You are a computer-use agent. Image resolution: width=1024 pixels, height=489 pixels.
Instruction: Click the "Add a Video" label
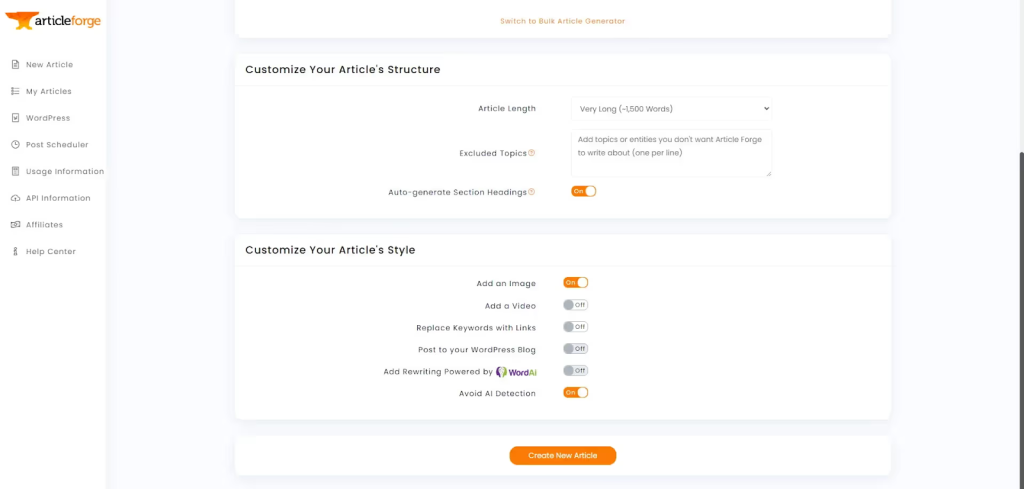tap(510, 306)
